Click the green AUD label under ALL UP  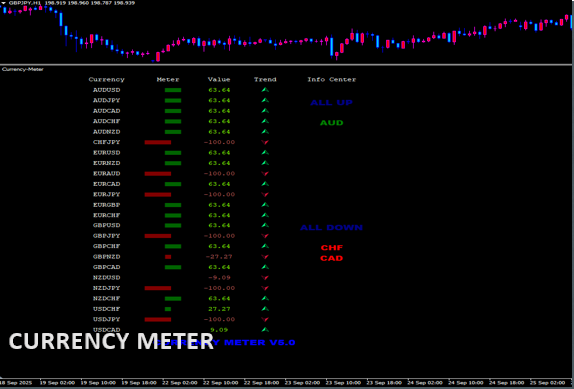pos(332,123)
